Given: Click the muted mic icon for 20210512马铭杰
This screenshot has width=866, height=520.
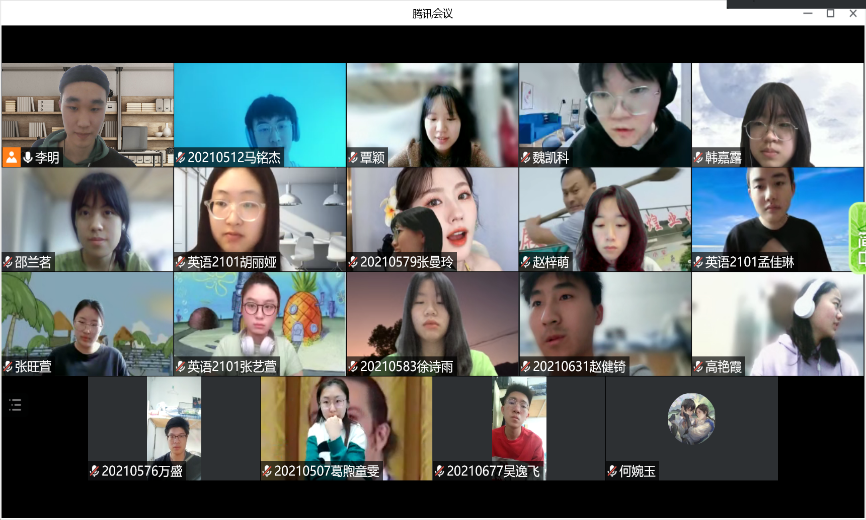Looking at the screenshot, I should click(181, 158).
